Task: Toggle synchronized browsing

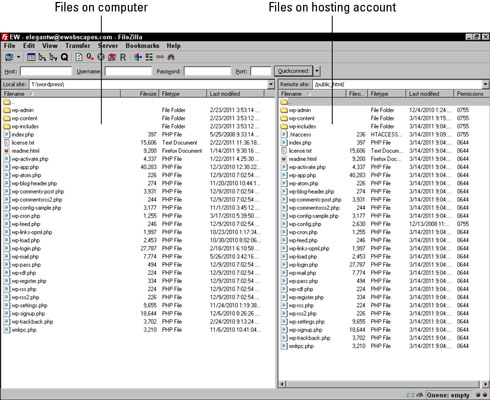Action: click(x=160, y=57)
